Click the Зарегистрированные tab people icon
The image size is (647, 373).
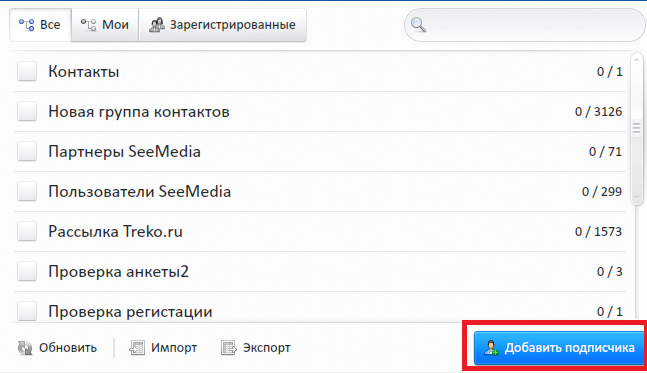156,25
